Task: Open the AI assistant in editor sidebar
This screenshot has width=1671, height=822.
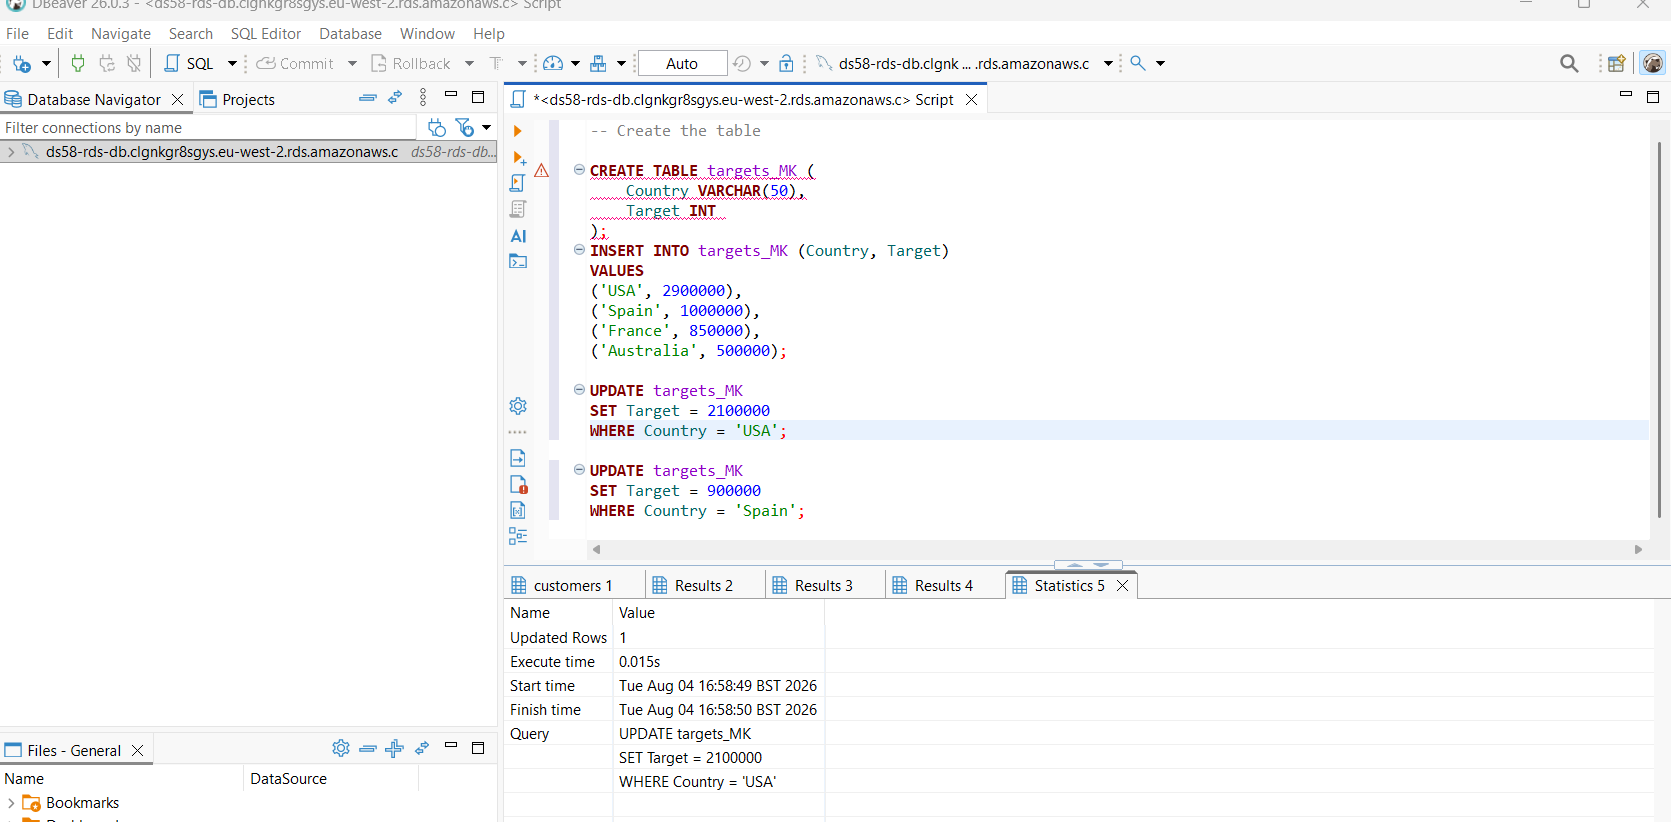Action: [518, 236]
